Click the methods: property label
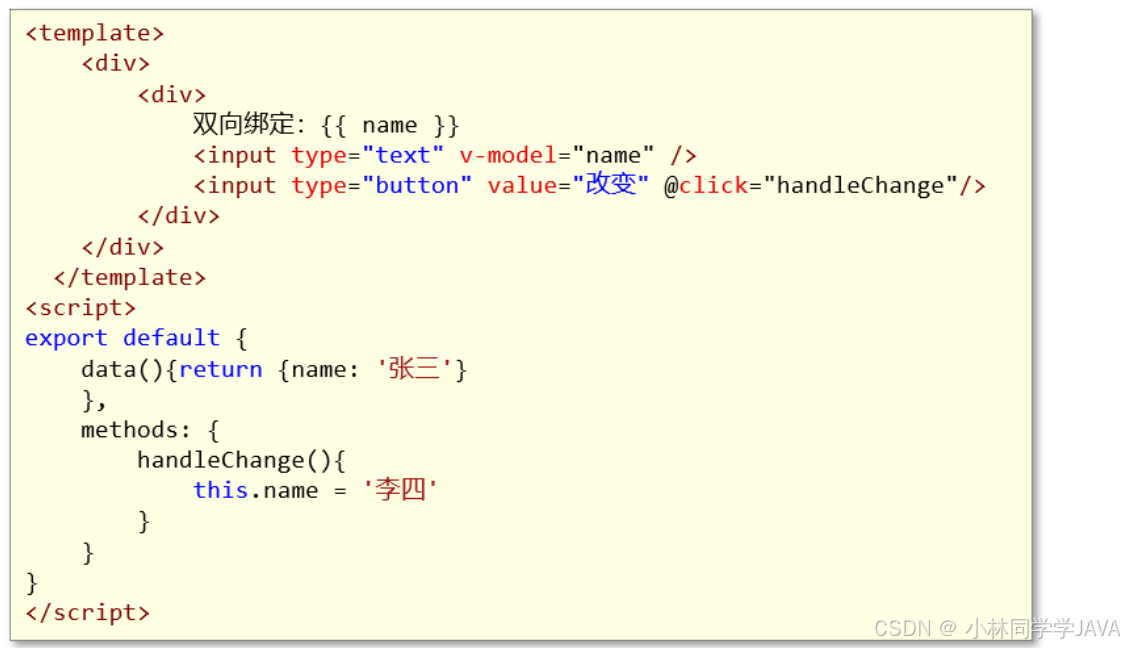 tap(136, 430)
